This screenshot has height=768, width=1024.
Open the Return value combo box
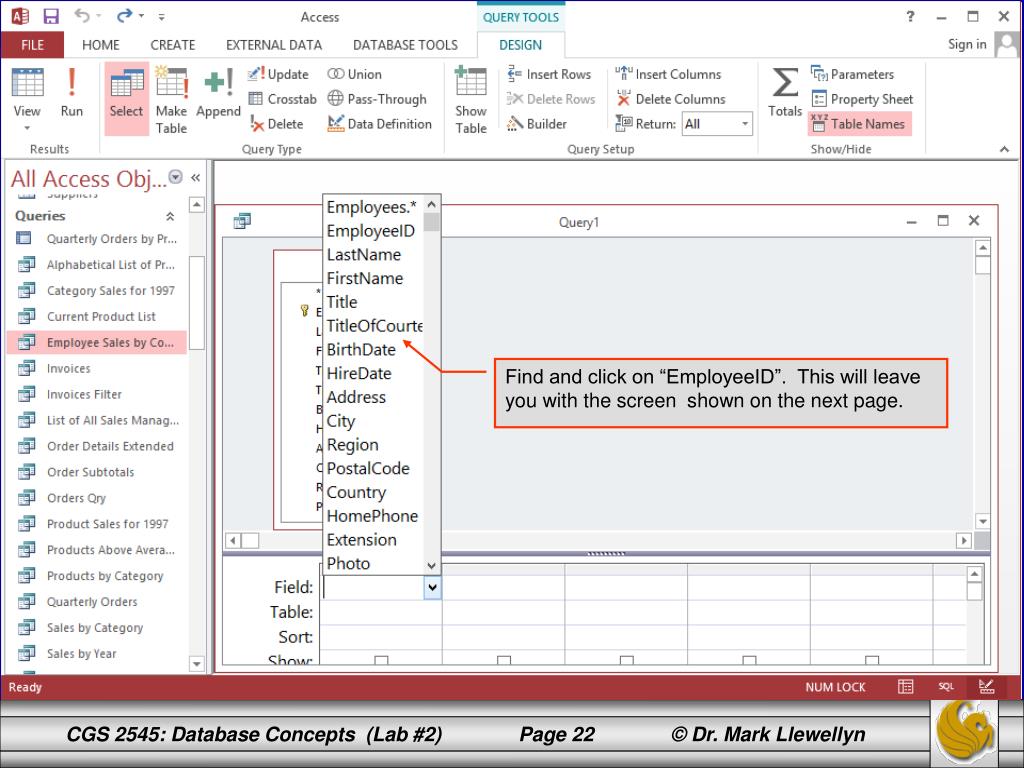tap(717, 124)
